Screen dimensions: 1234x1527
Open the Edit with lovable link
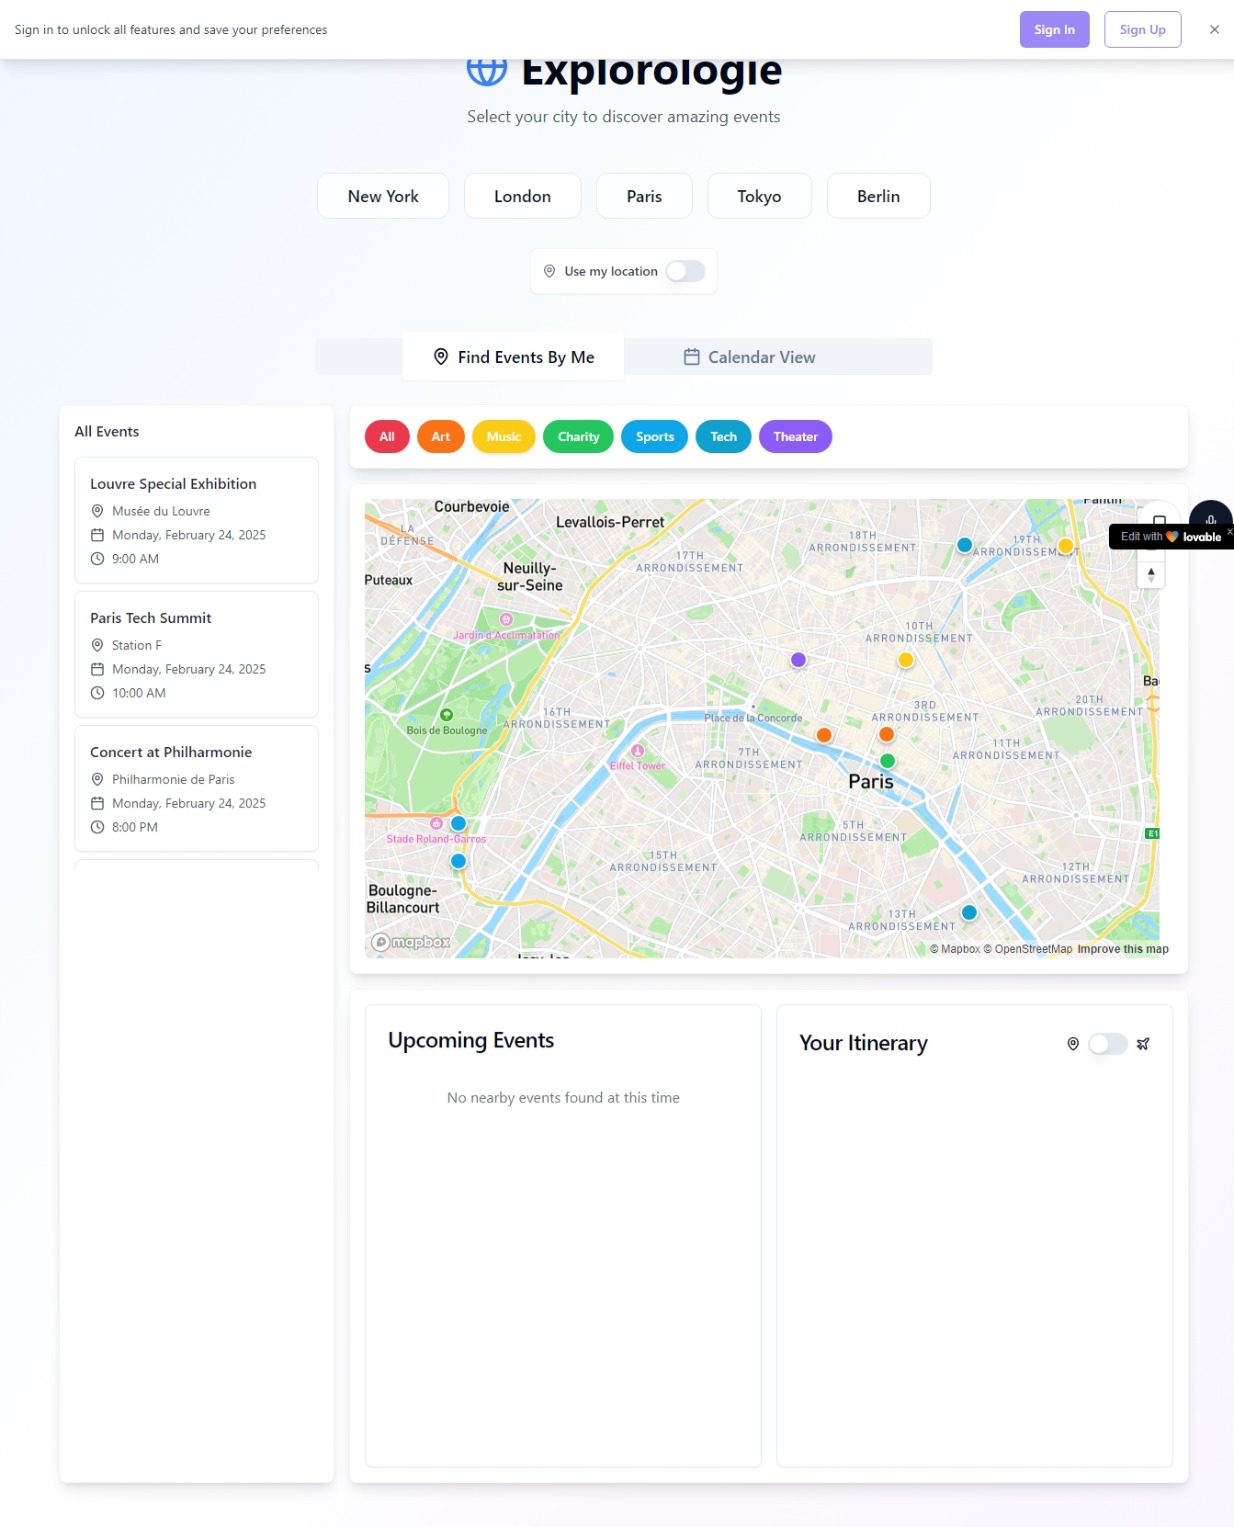1170,537
